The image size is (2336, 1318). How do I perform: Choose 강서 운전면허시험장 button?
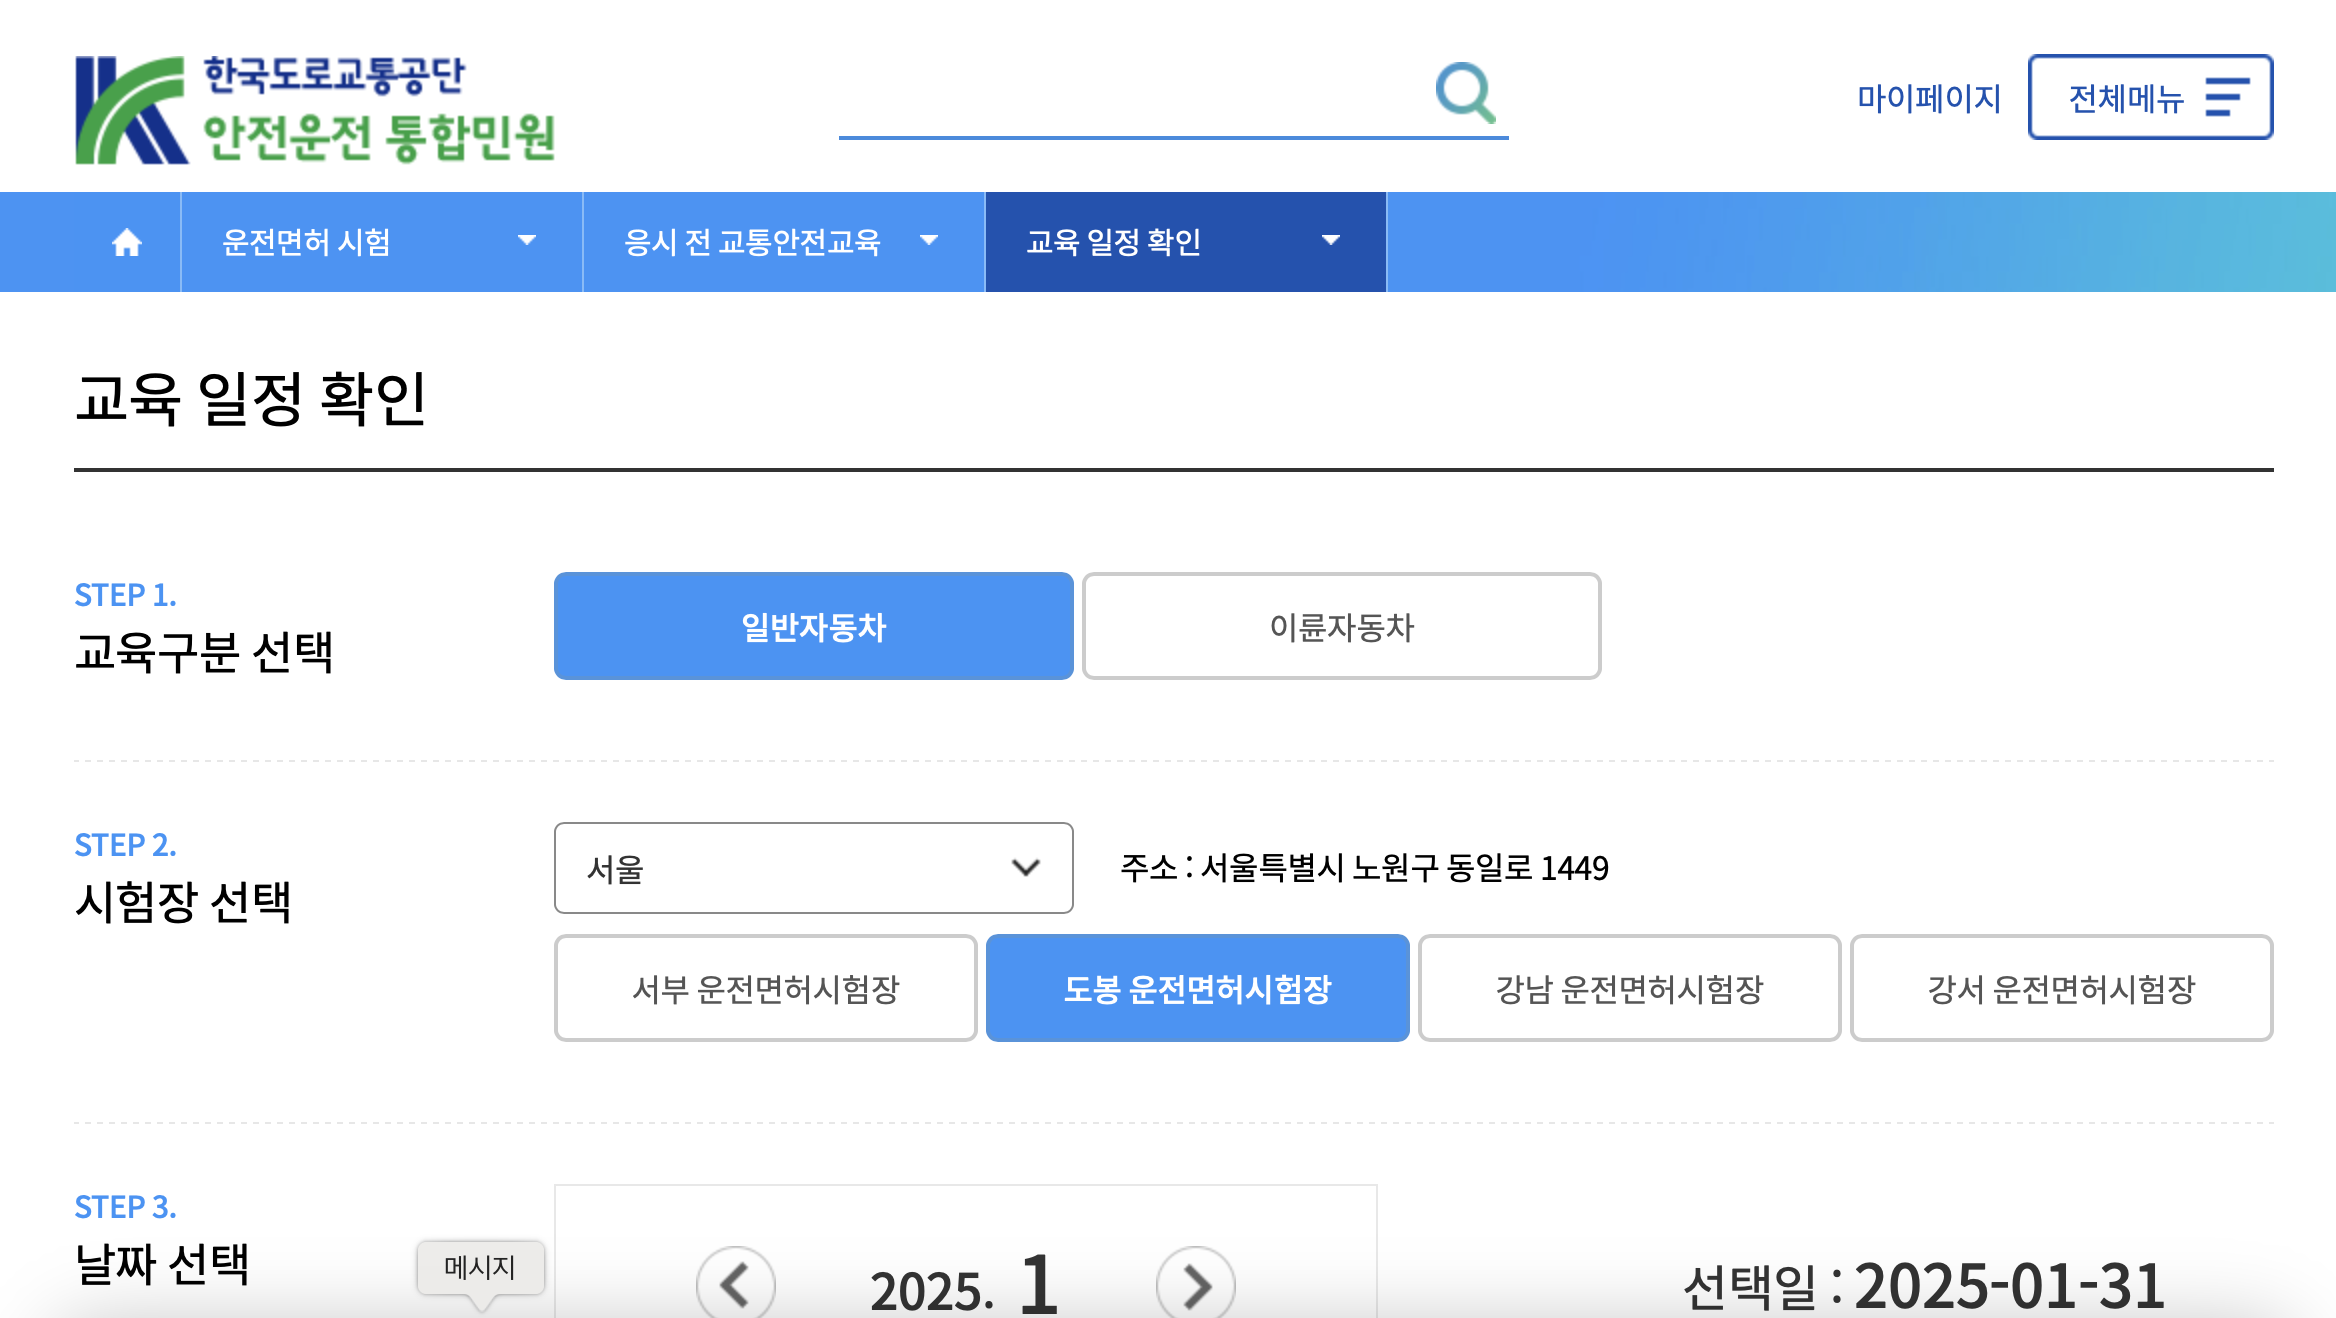(x=2061, y=989)
